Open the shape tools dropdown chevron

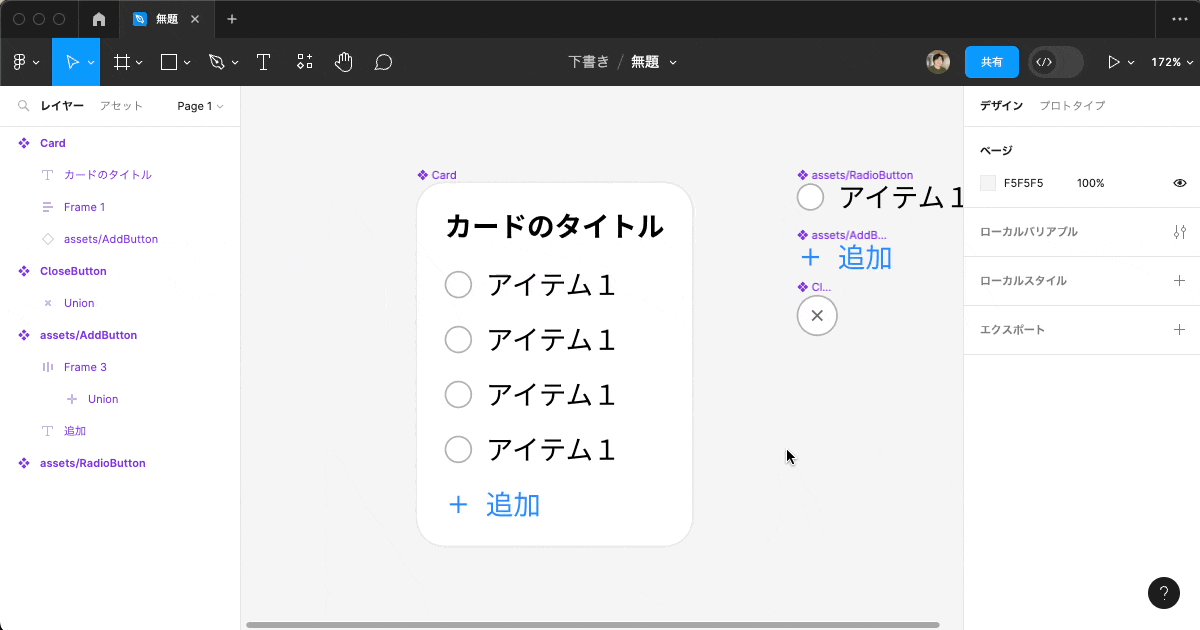(187, 62)
